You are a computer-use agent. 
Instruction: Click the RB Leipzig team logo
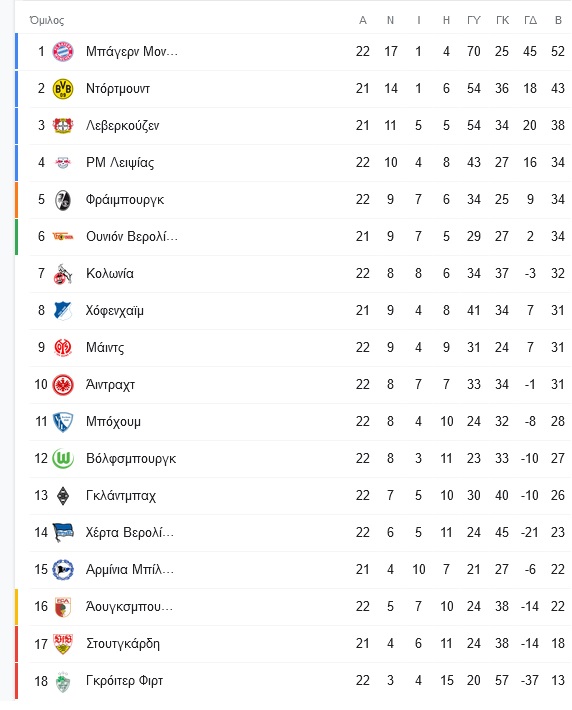coord(63,163)
